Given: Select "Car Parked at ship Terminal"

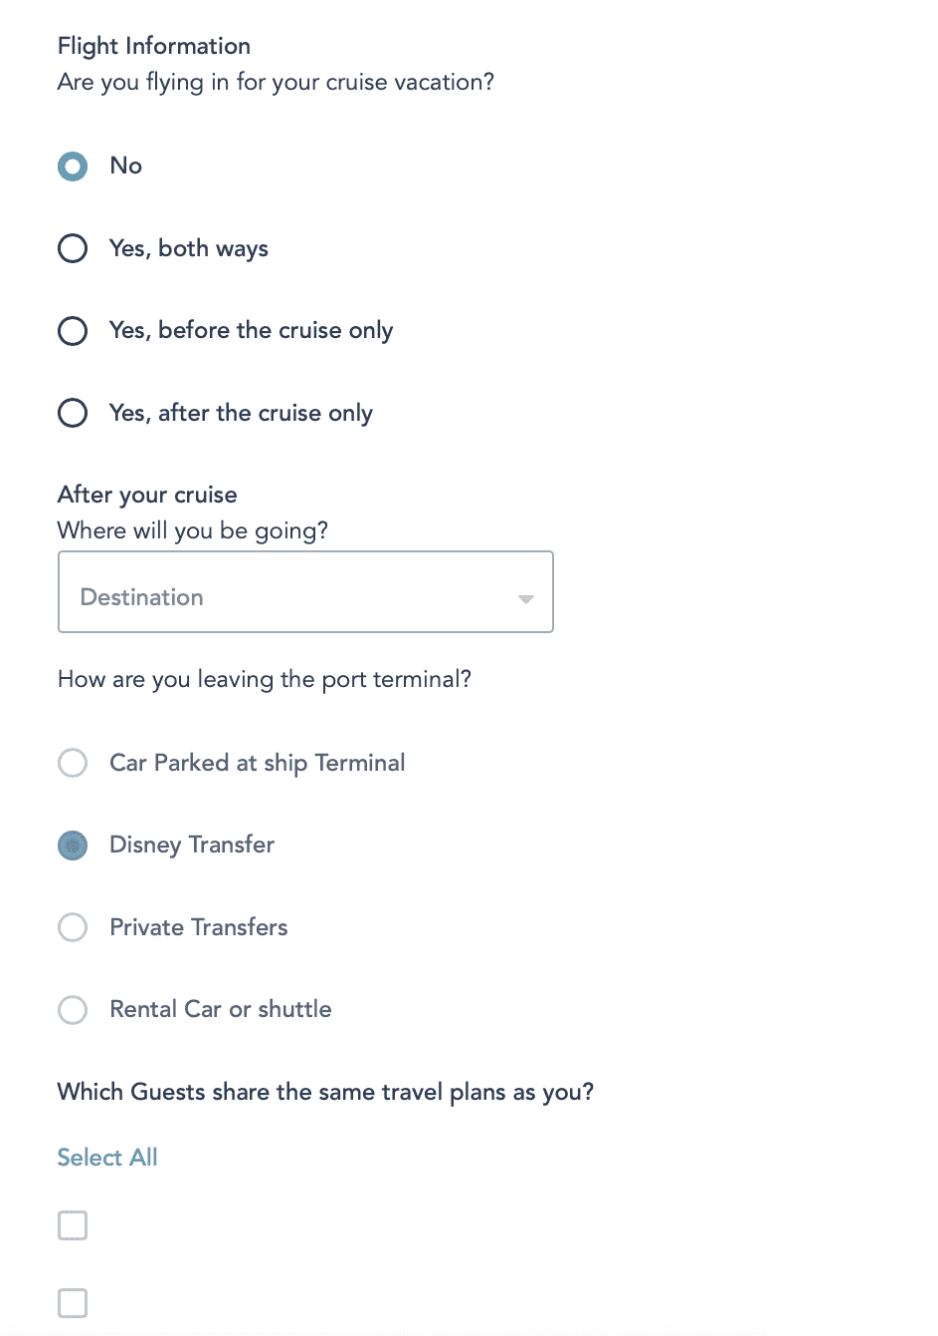Looking at the screenshot, I should pyautogui.click(x=72, y=763).
